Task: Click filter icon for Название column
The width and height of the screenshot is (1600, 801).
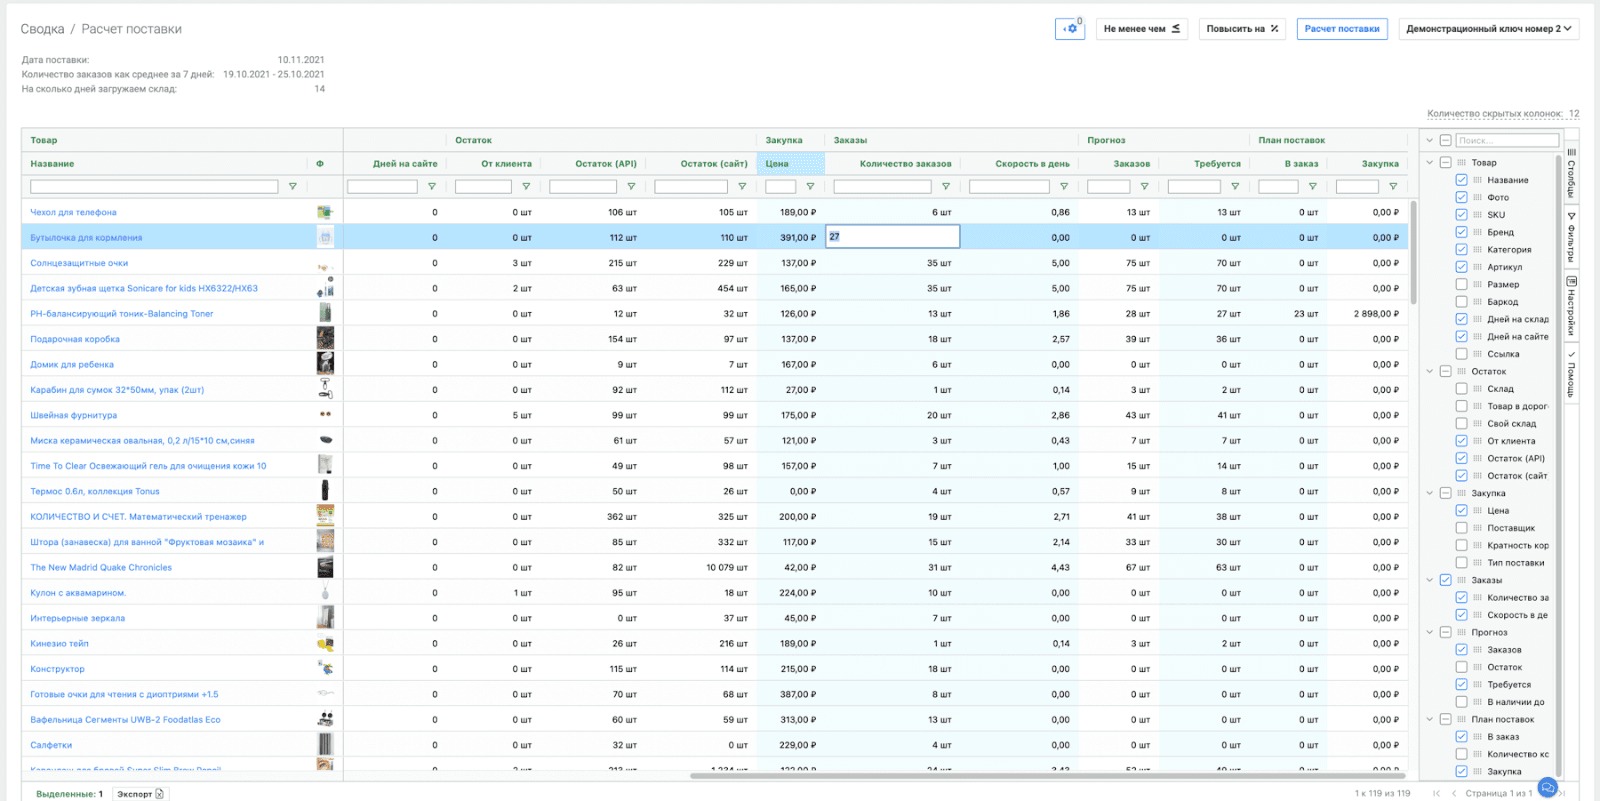Action: [293, 187]
